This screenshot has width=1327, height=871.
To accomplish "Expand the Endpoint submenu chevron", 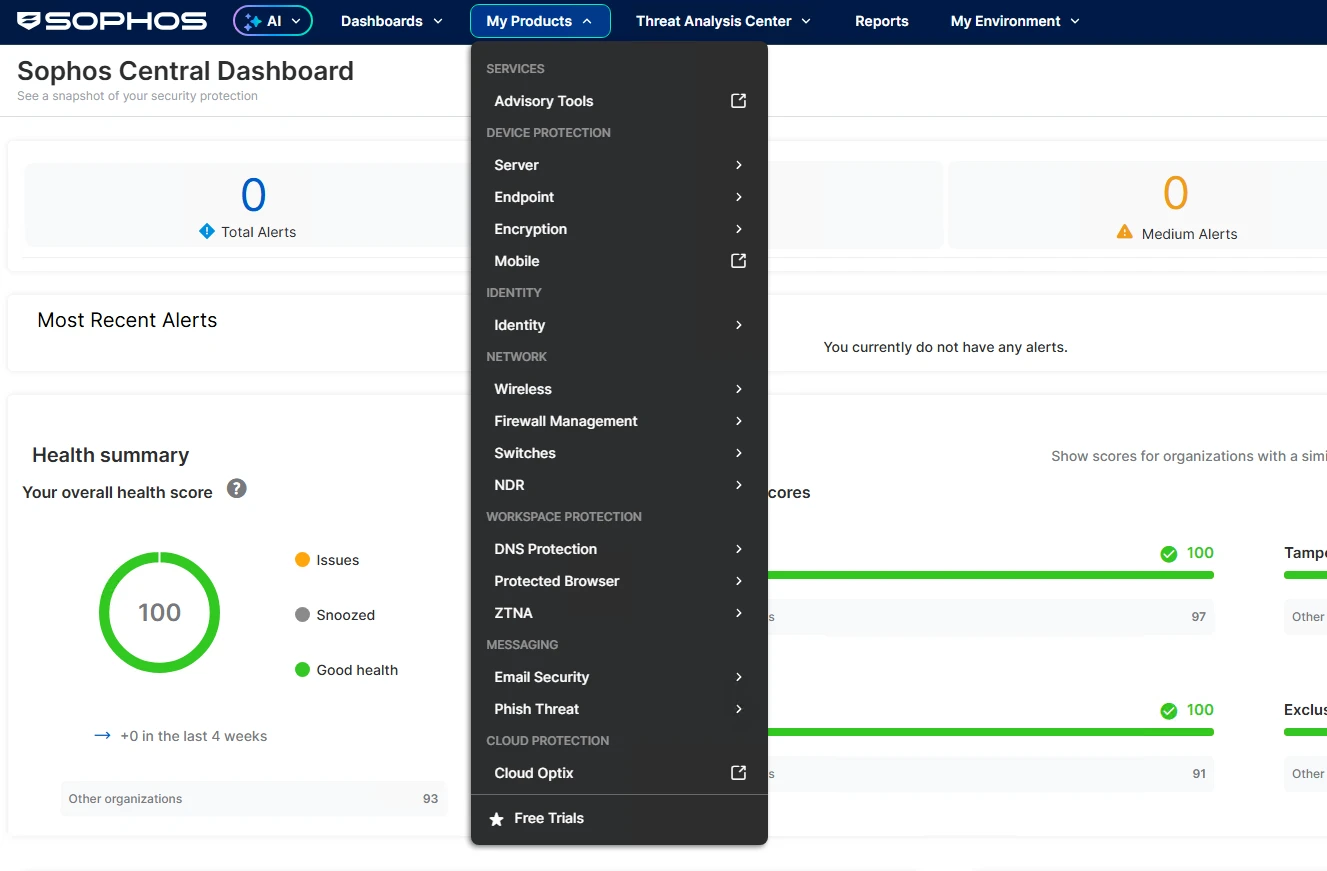I will pos(739,197).
